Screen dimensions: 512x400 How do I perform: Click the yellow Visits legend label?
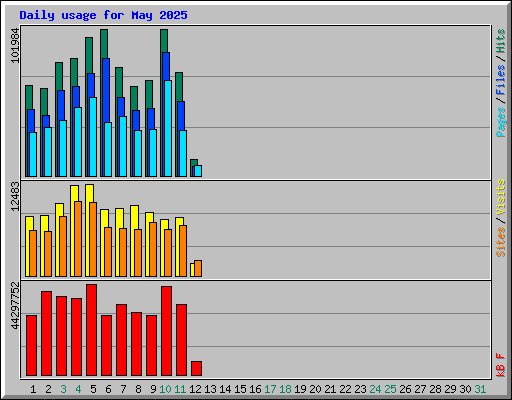pyautogui.click(x=501, y=198)
